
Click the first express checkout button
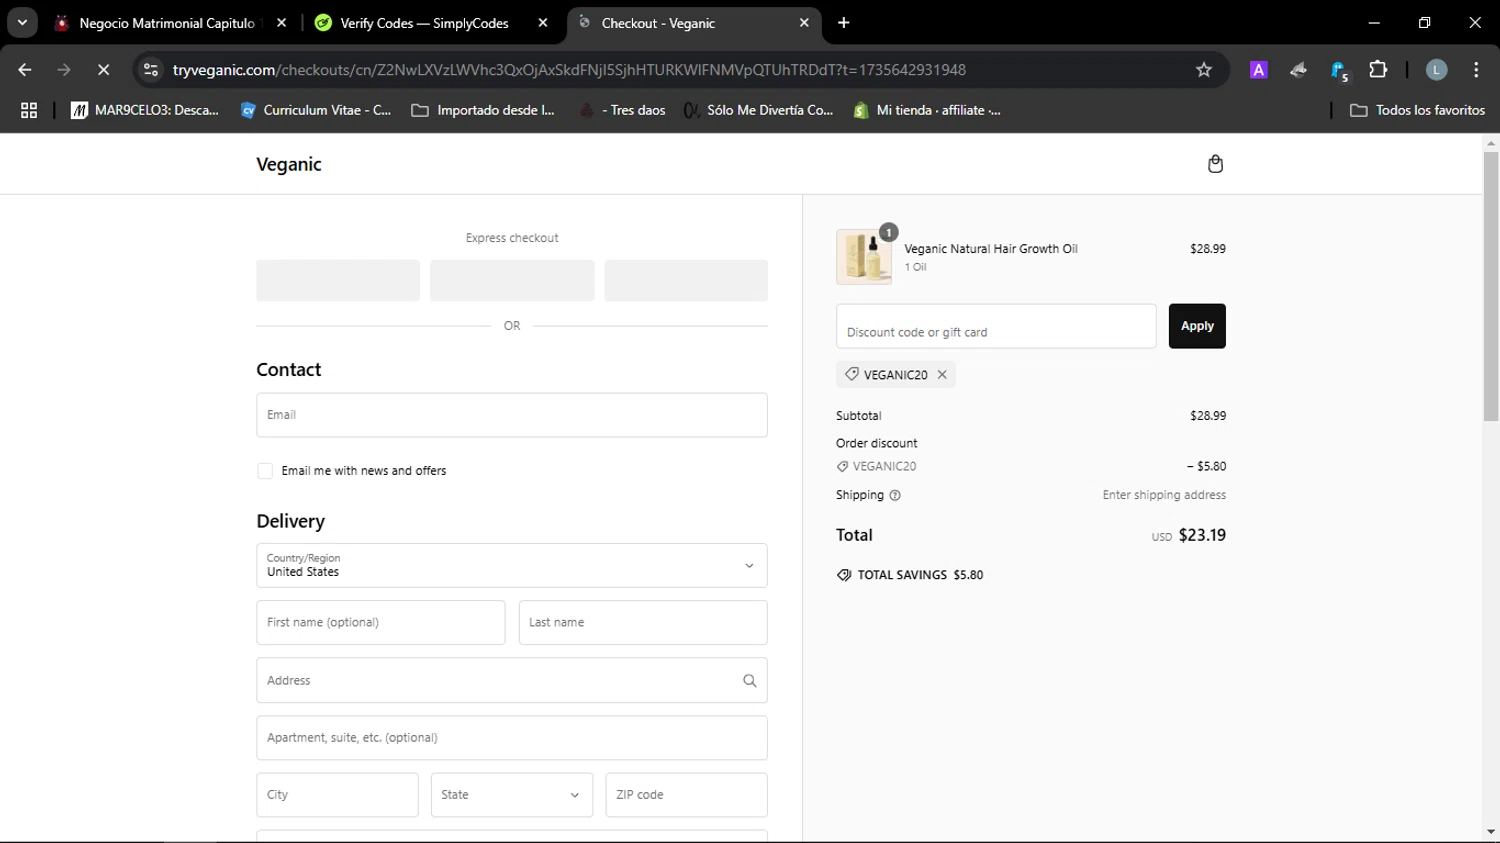(x=338, y=281)
